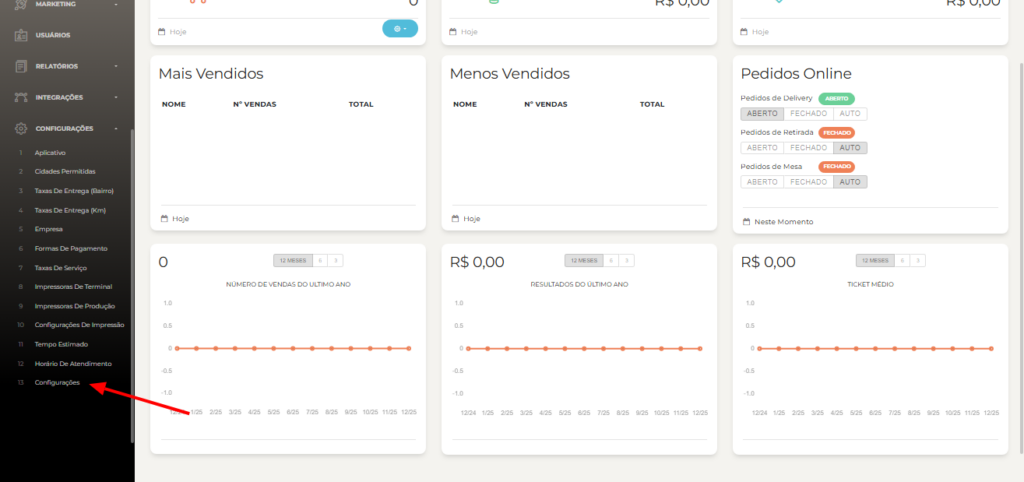Set Pedidos de Mesa to Auto
This screenshot has width=1024, height=482.
(x=850, y=182)
